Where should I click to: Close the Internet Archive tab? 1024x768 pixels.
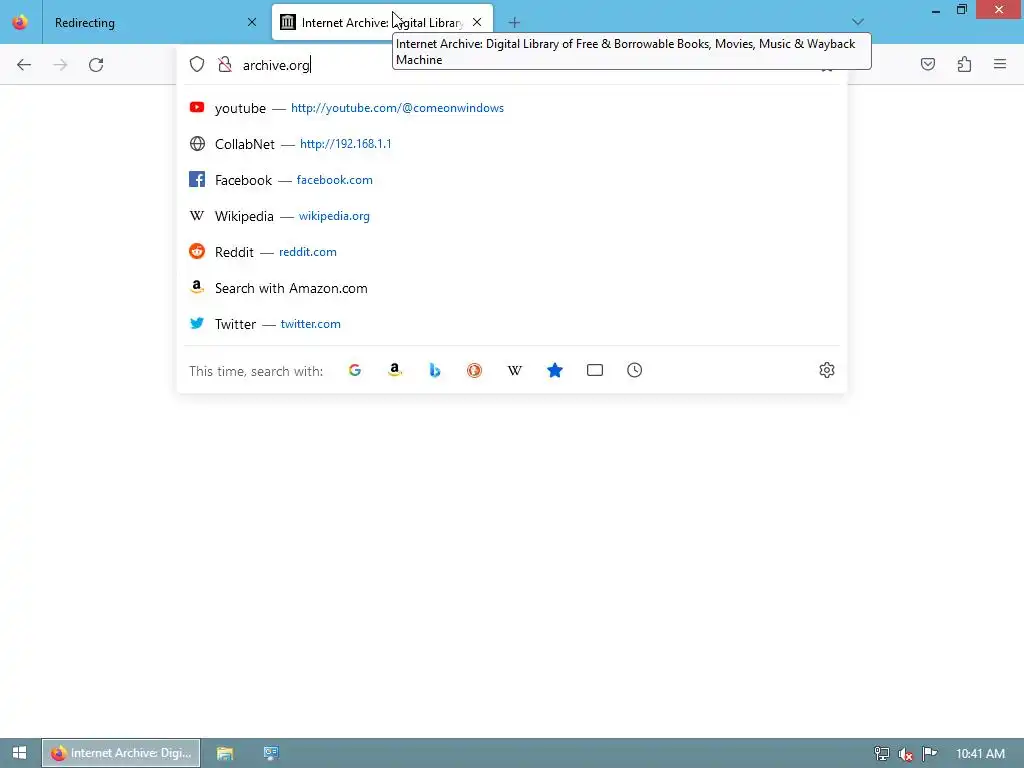coord(477,22)
